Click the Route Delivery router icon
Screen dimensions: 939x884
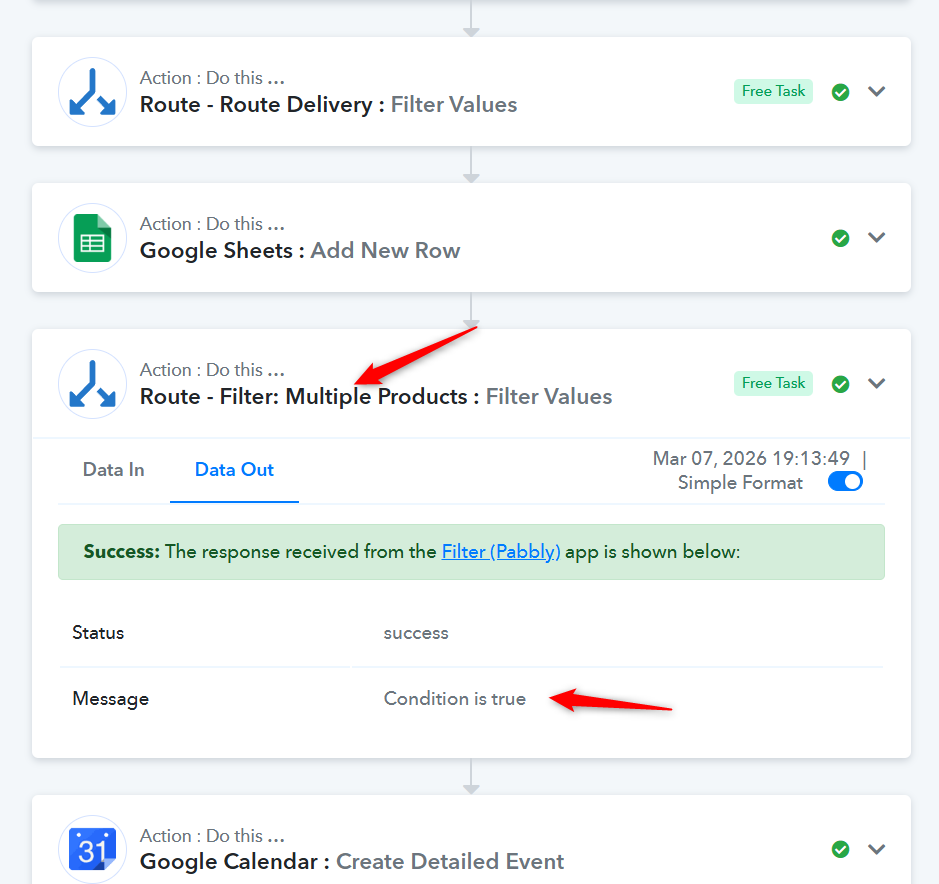[92, 92]
